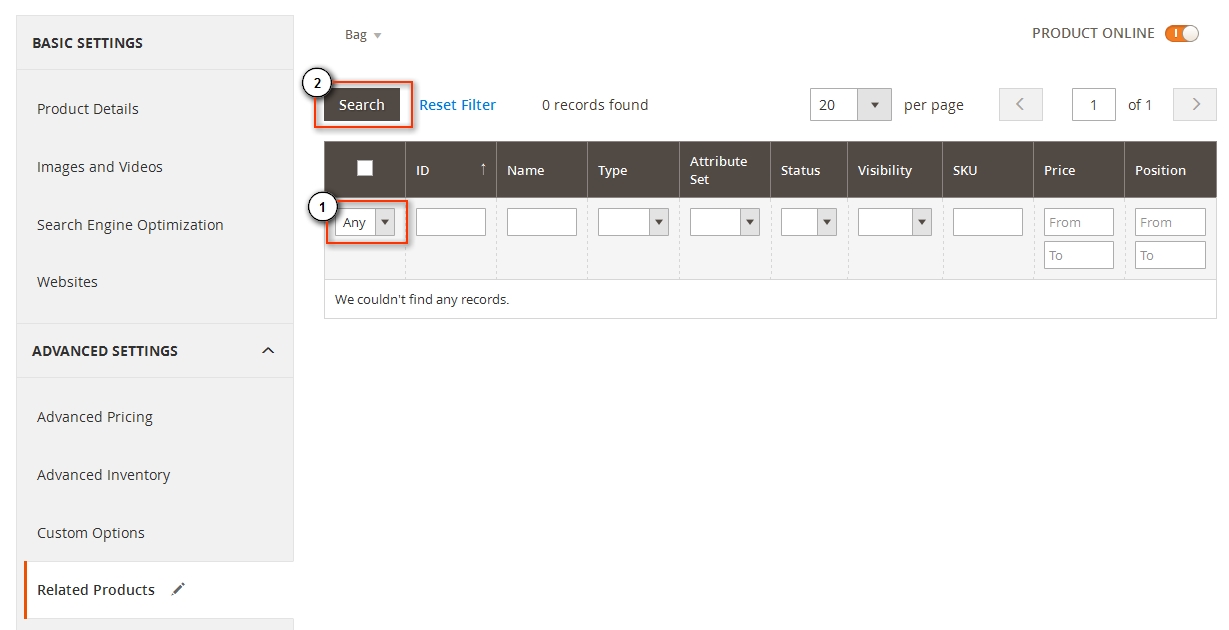Image resolution: width=1229 pixels, height=630 pixels.
Task: Click the Price From filter field
Action: coord(1078,221)
